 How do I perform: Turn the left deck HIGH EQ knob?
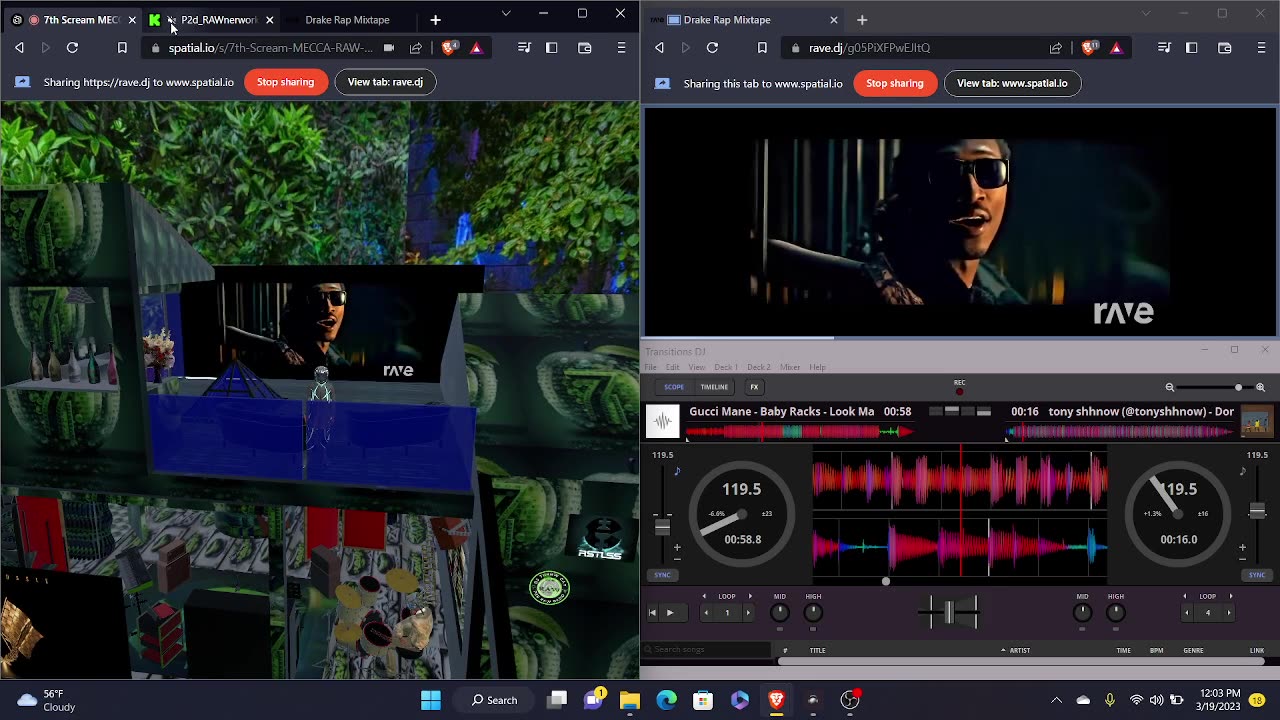814,612
